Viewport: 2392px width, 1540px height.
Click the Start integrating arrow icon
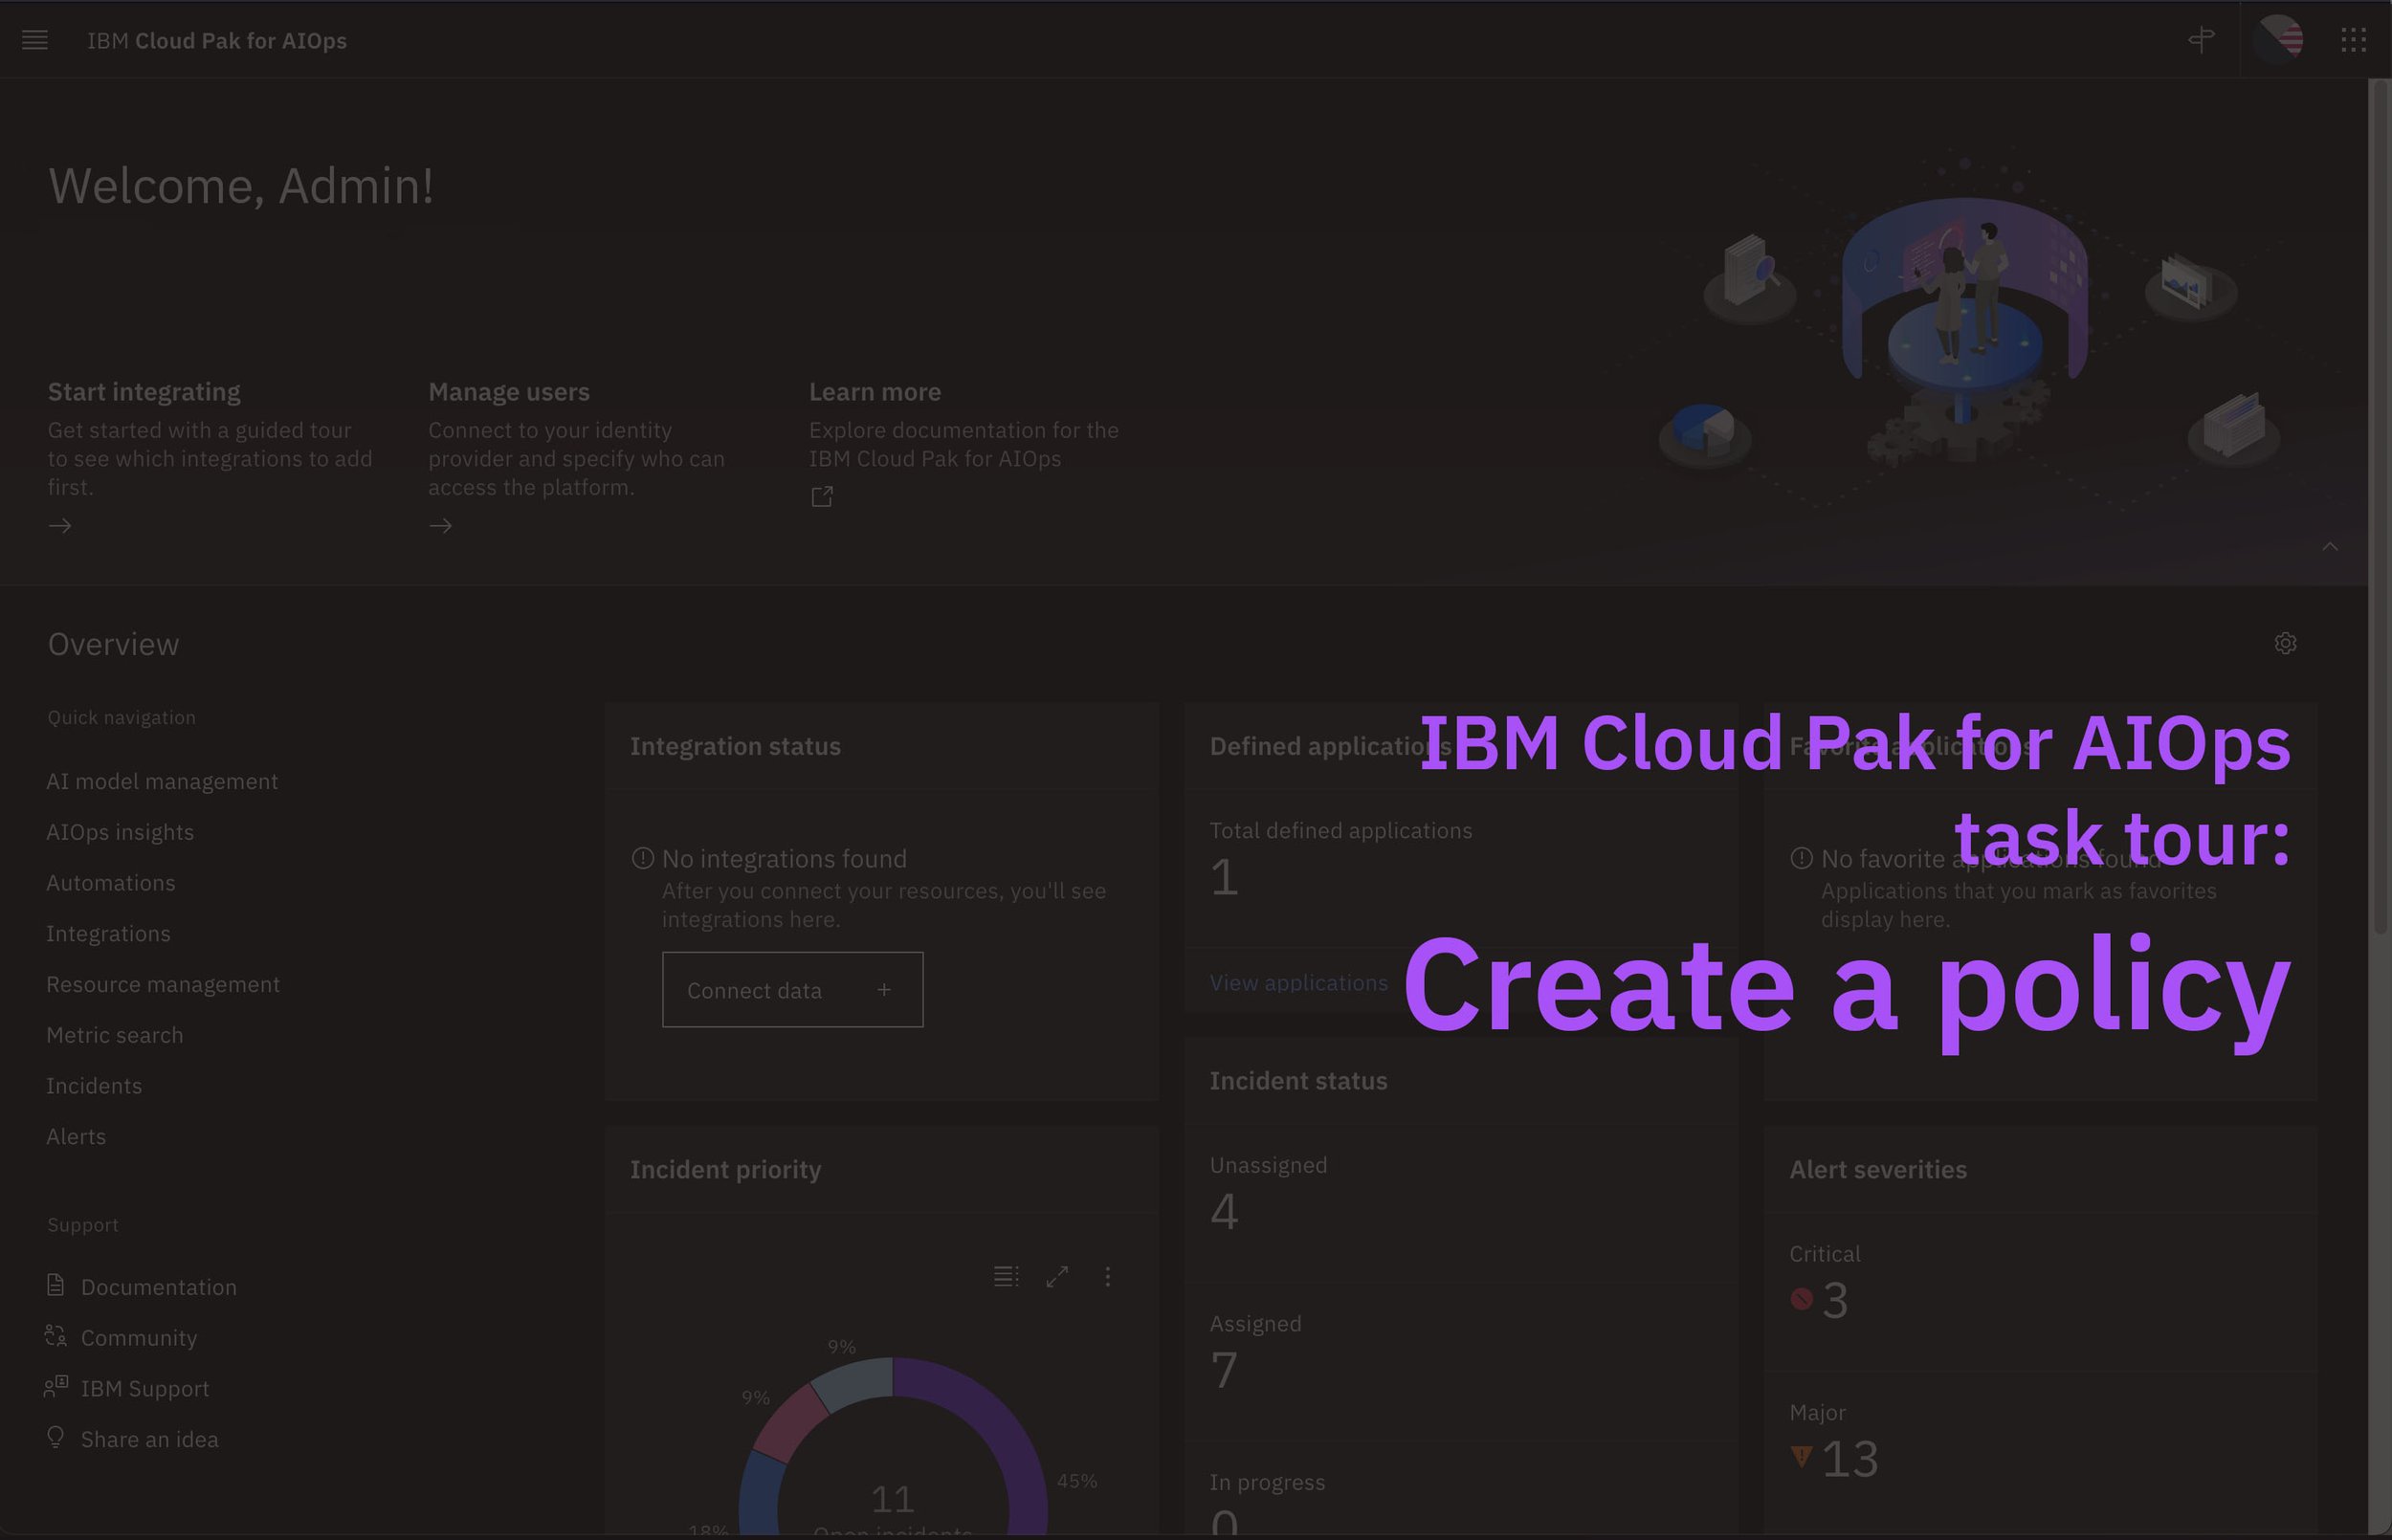(x=60, y=526)
